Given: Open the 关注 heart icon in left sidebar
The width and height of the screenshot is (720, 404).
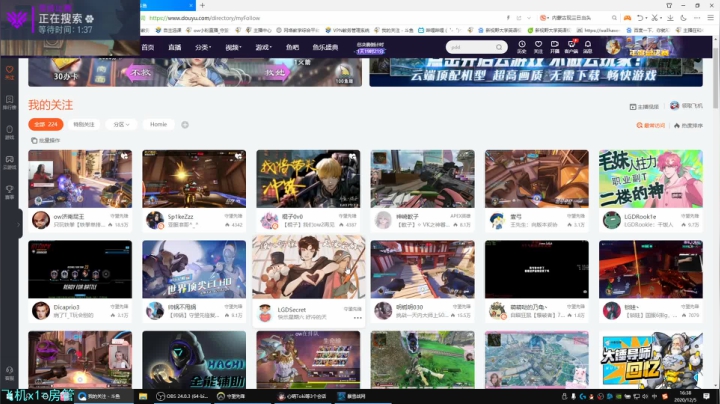Looking at the screenshot, I should [x=9, y=72].
